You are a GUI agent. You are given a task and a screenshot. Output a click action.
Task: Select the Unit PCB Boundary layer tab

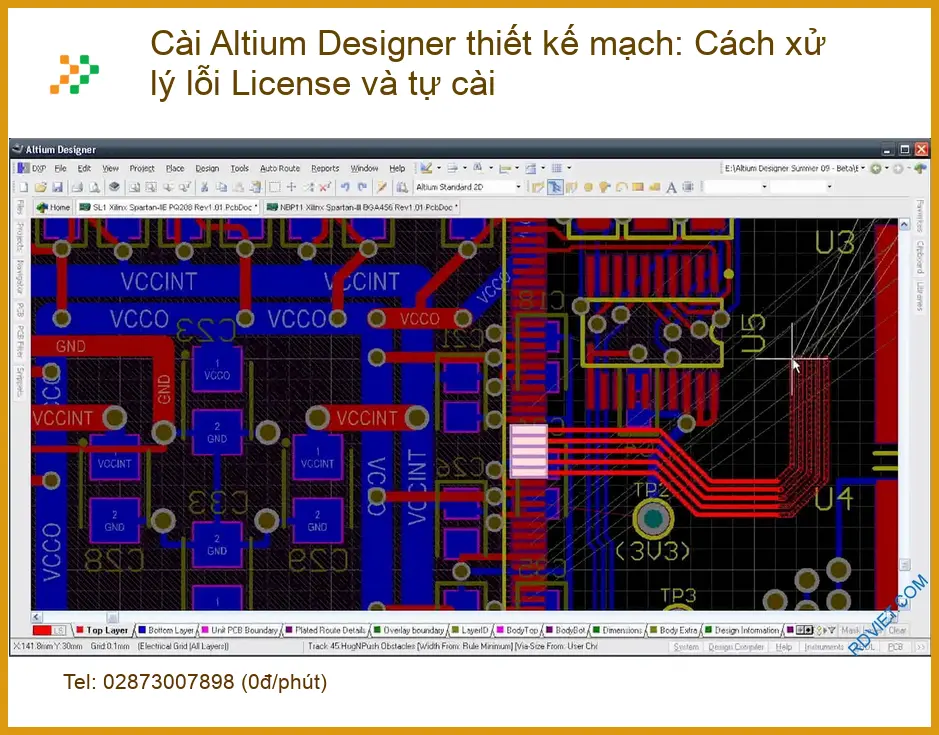tap(240, 631)
